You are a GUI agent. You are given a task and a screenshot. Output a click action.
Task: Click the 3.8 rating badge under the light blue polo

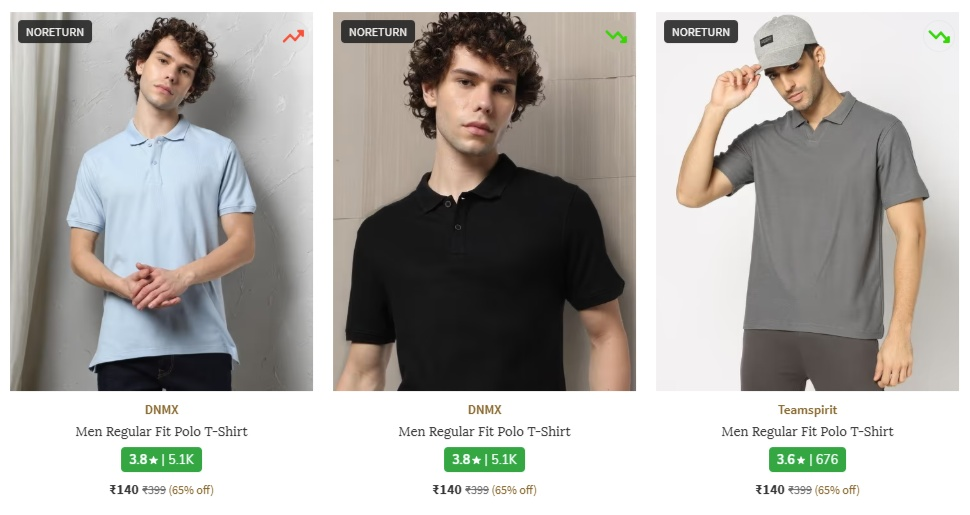tap(161, 460)
